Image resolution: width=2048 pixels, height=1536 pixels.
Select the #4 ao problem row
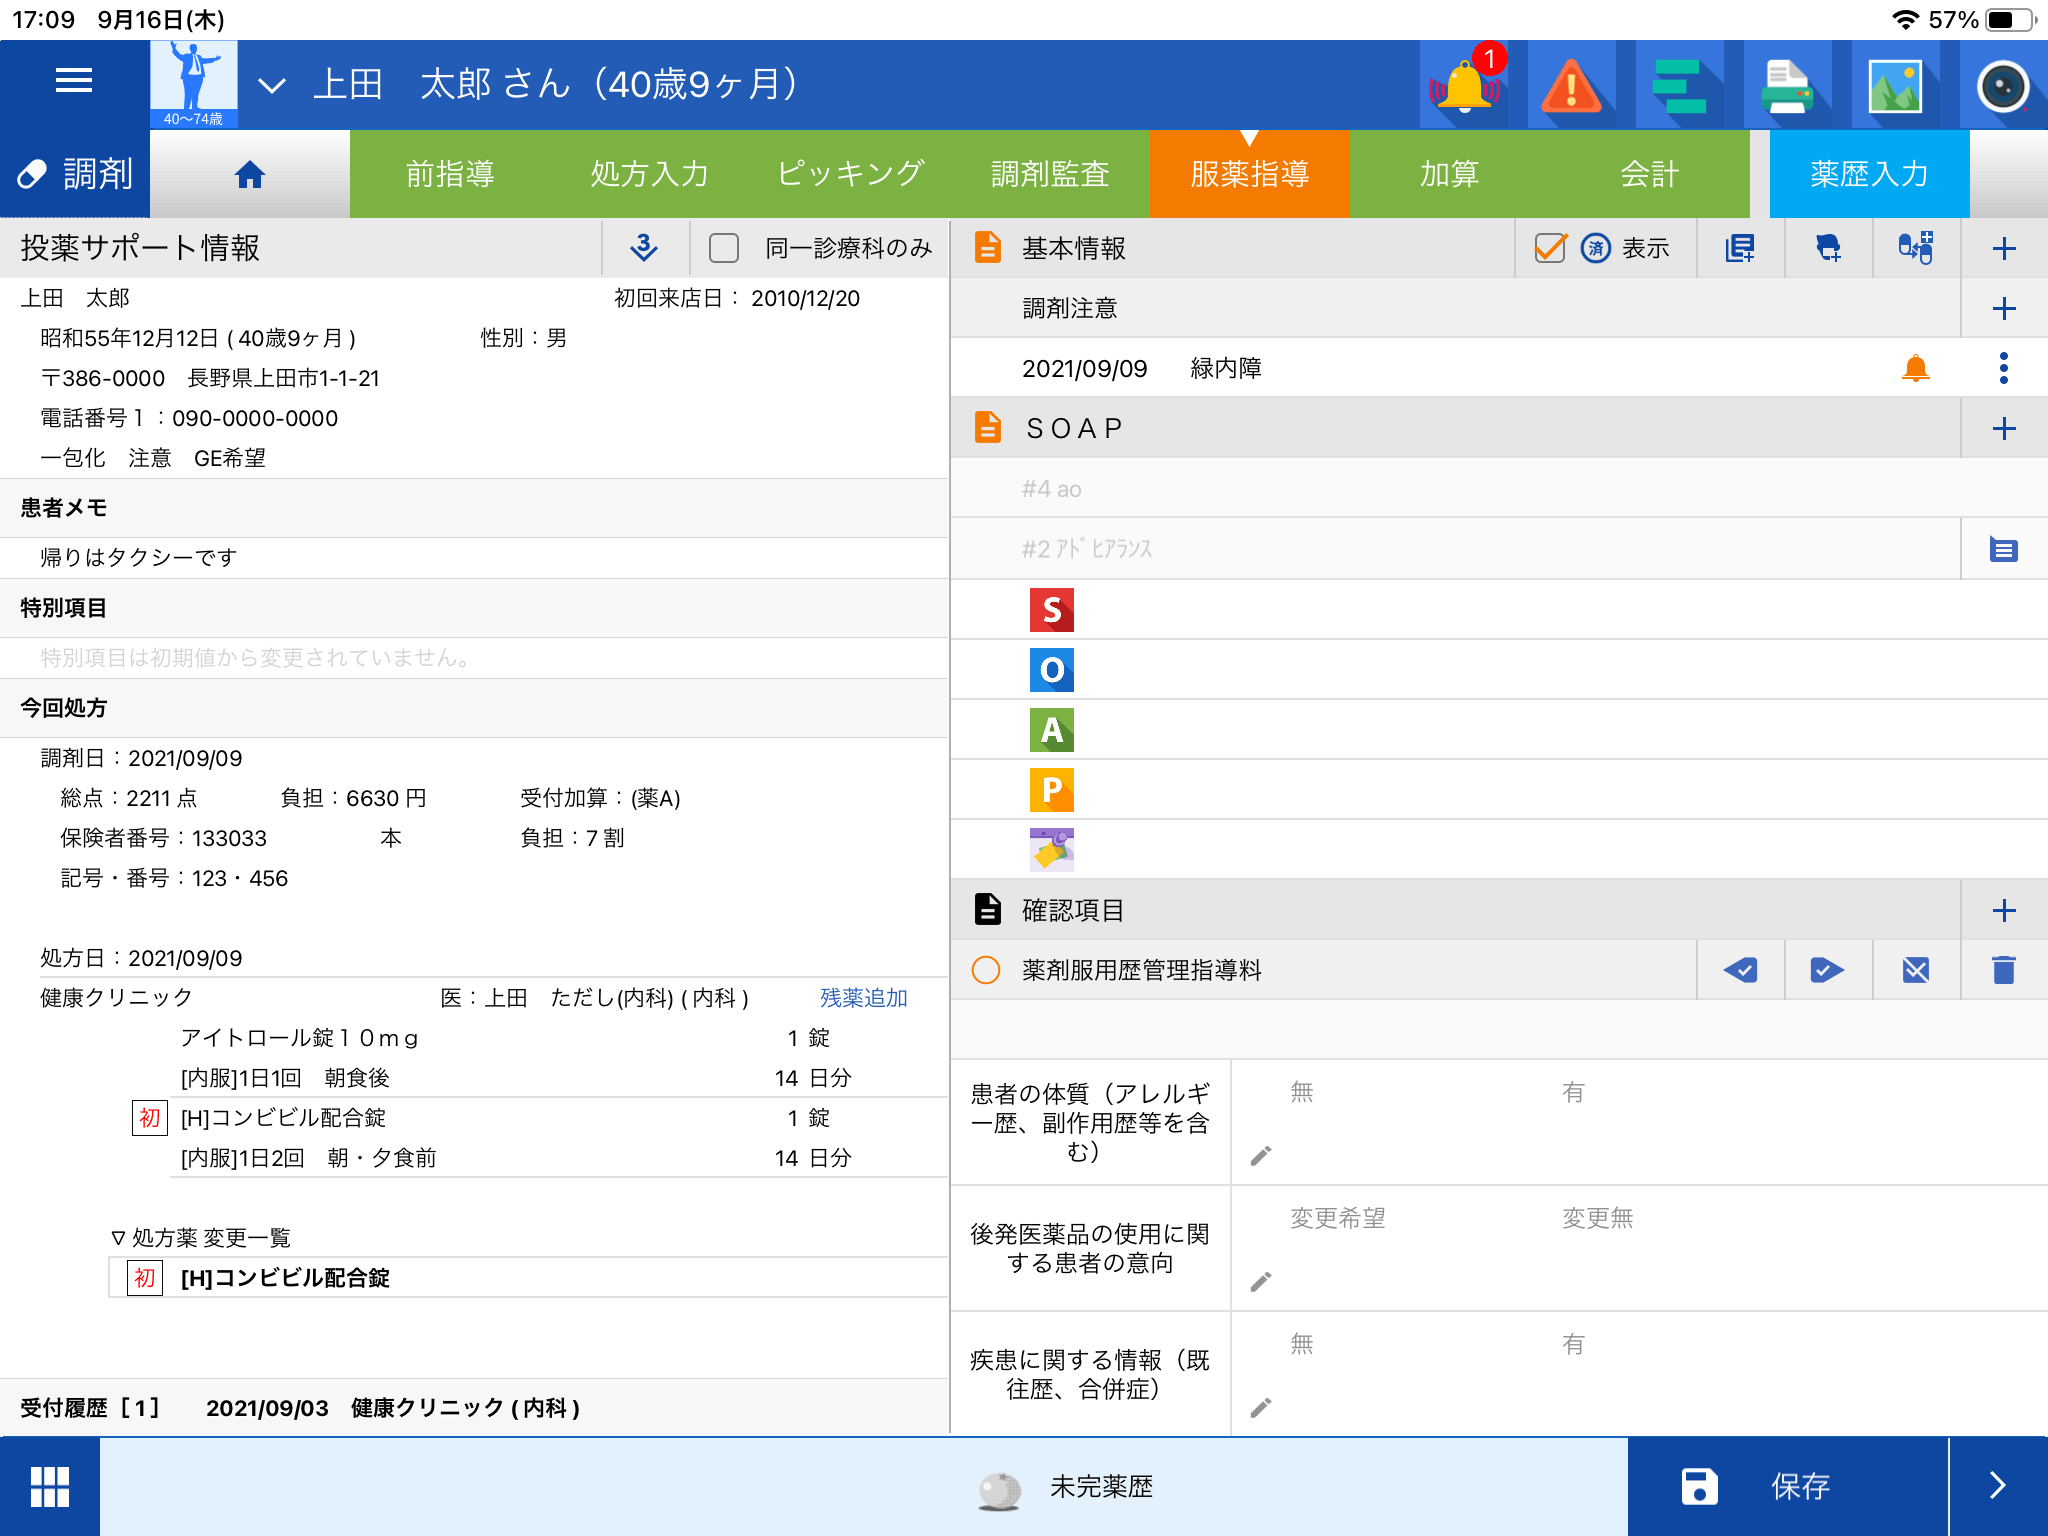click(1498, 488)
